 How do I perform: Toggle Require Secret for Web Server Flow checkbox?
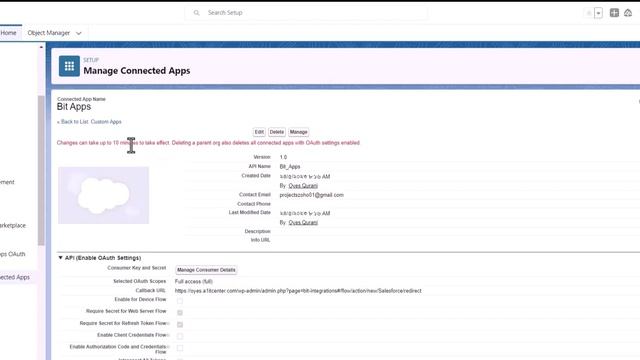point(180,313)
